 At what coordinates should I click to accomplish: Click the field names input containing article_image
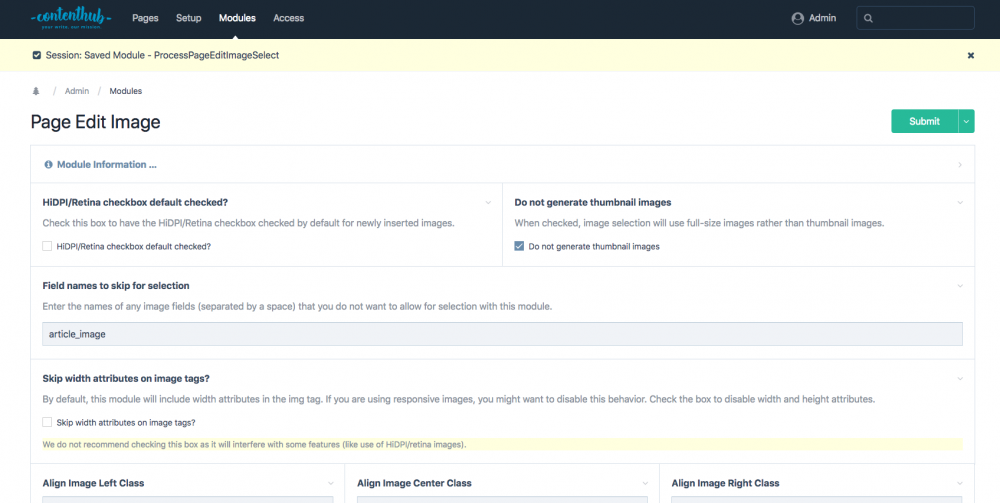pos(502,334)
